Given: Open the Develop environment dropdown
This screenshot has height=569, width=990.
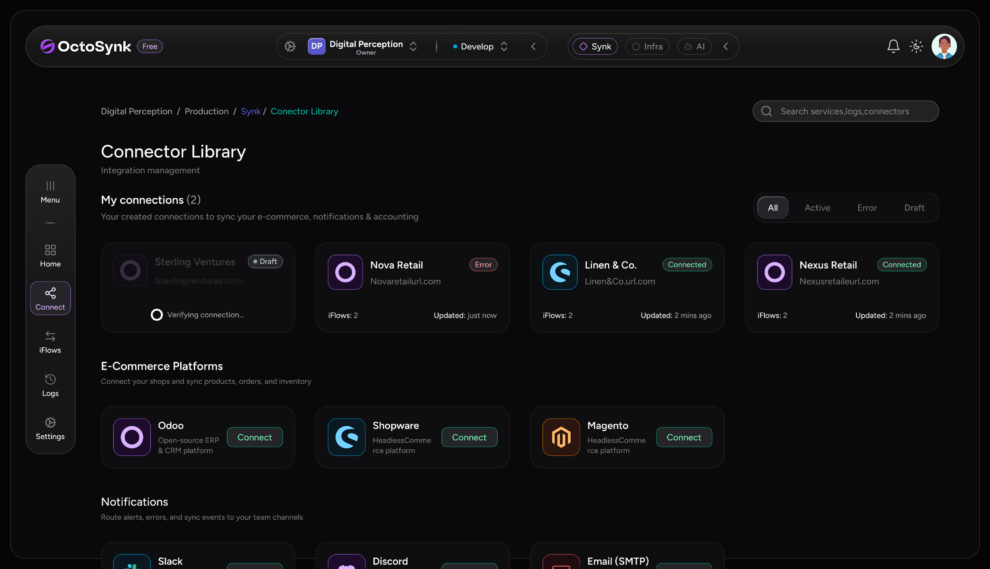Looking at the screenshot, I should (480, 46).
